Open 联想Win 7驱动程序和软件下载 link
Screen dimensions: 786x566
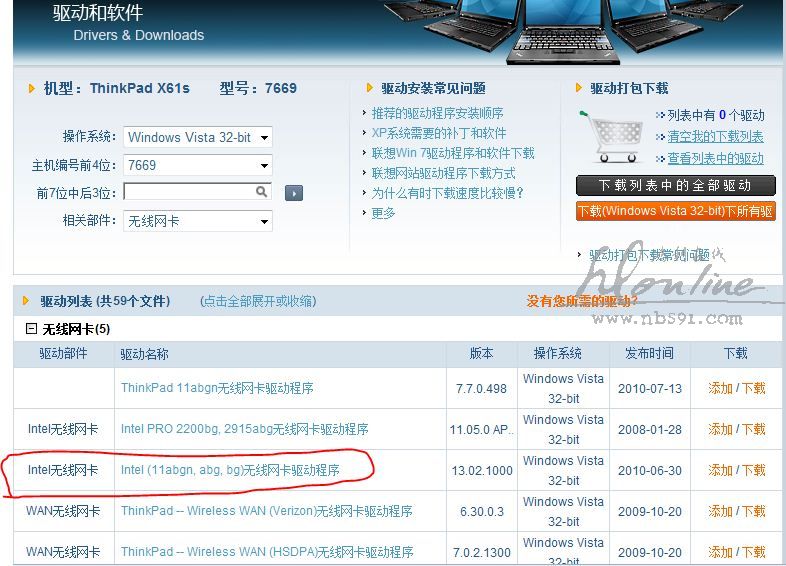pos(453,153)
